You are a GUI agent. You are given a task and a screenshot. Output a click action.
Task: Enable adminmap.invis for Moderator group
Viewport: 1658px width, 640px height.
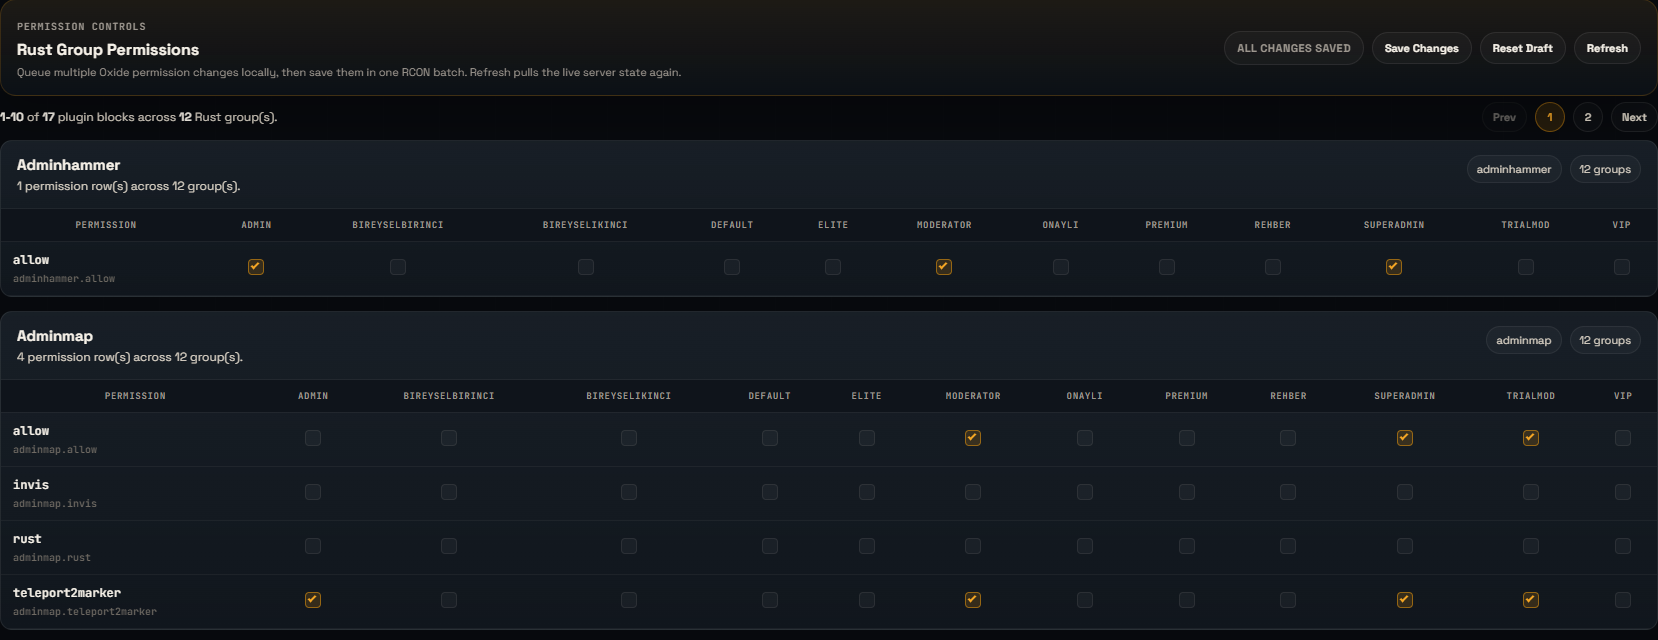point(973,492)
